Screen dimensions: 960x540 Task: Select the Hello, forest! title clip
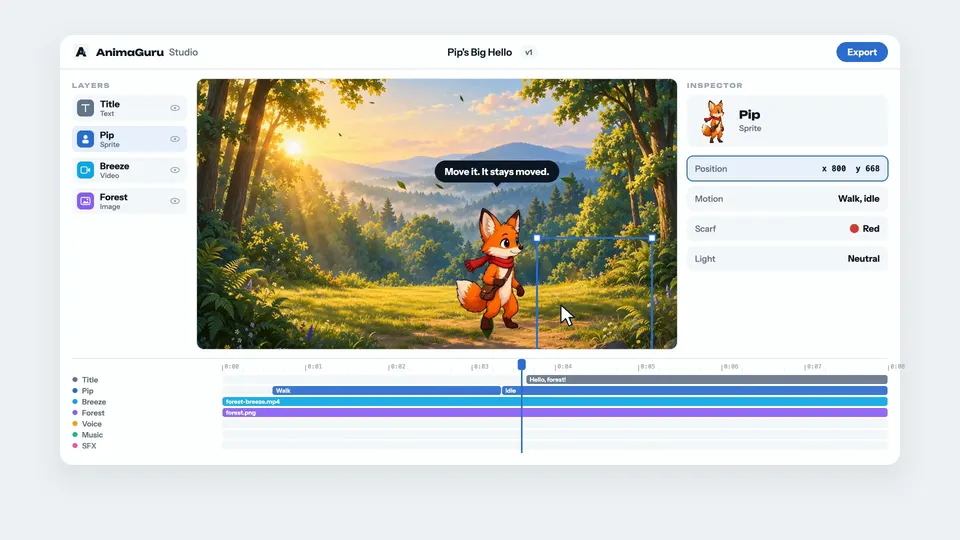707,380
